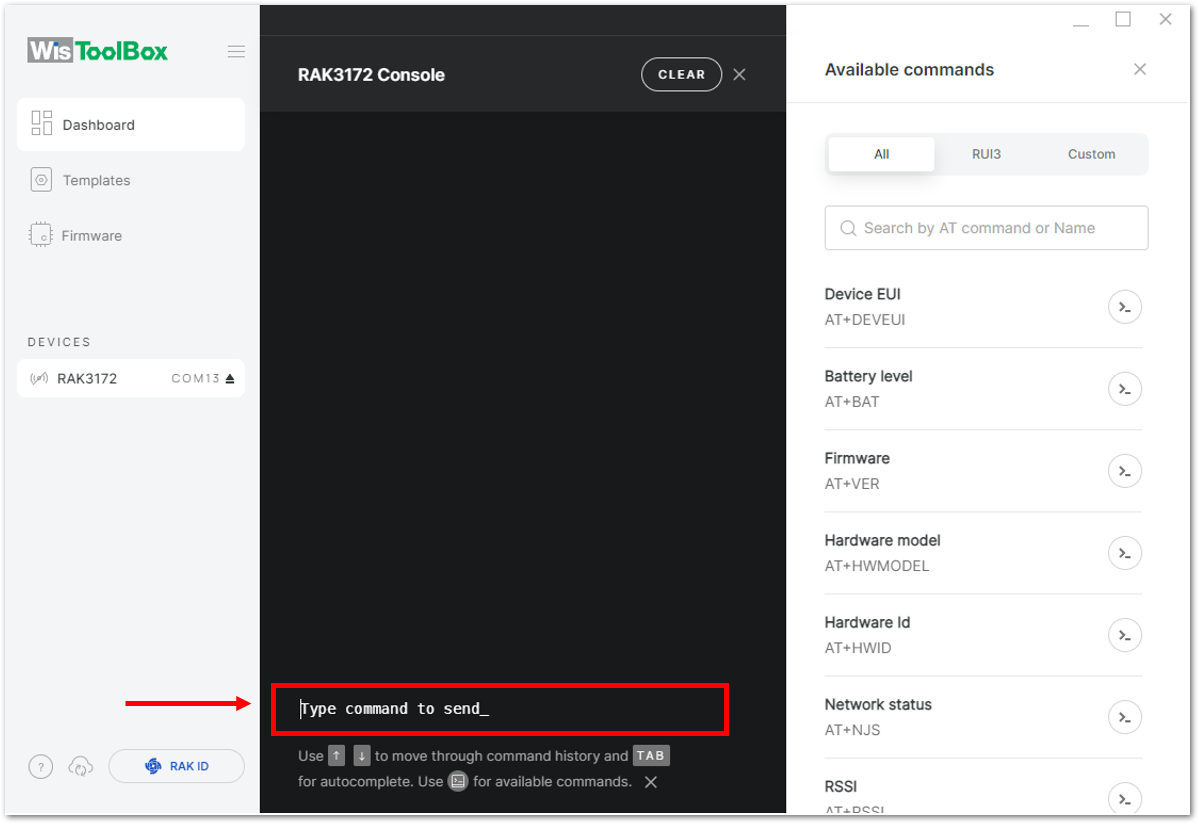Select the RAK3172 device entry
This screenshot has width=1199, height=824.
(131, 378)
